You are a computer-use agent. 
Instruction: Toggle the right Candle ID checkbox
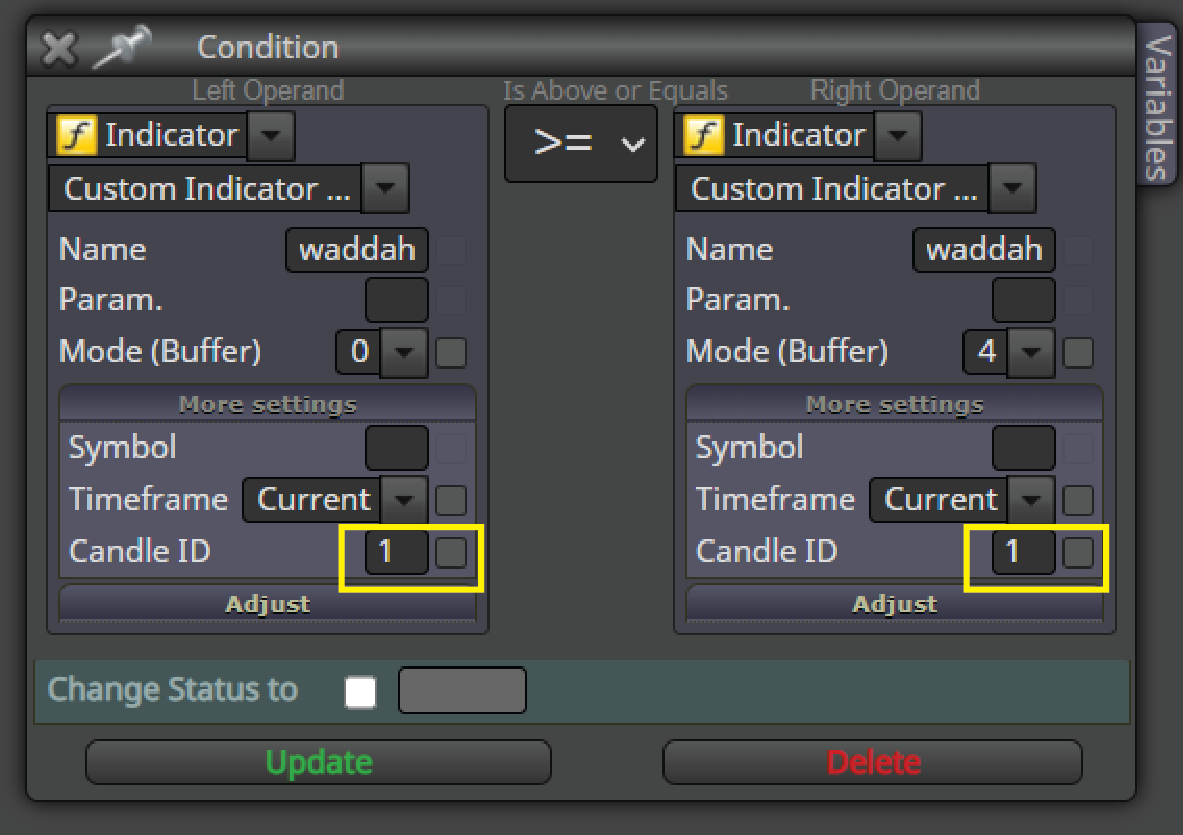click(x=1078, y=552)
